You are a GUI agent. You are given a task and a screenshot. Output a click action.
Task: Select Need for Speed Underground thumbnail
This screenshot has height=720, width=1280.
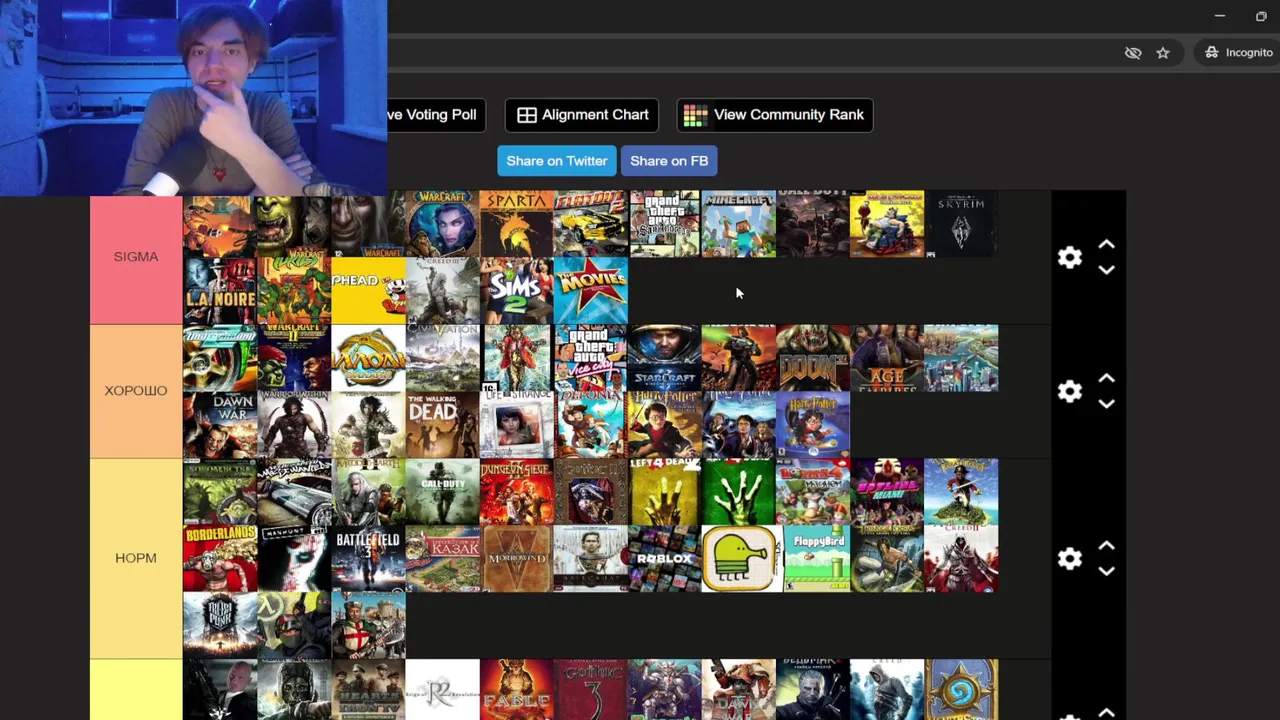[x=220, y=358]
